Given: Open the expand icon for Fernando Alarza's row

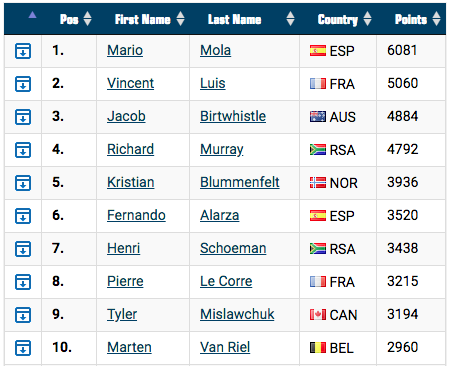Looking at the screenshot, I should (x=23, y=216).
